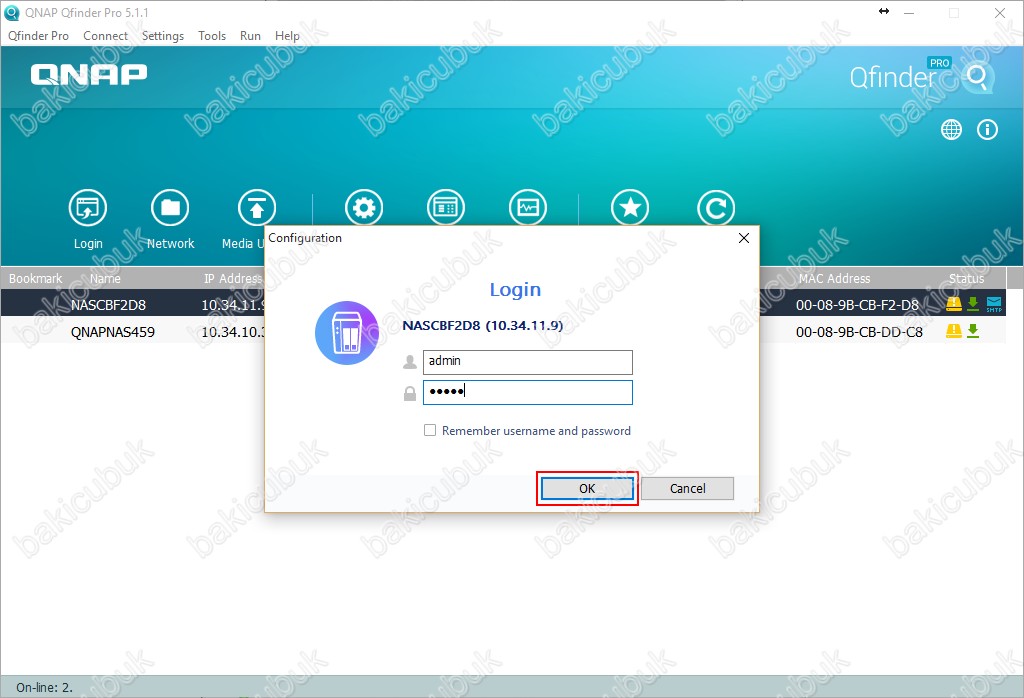This screenshot has height=698, width=1024.
Task: Open the Network toolbar icon
Action: [x=170, y=208]
